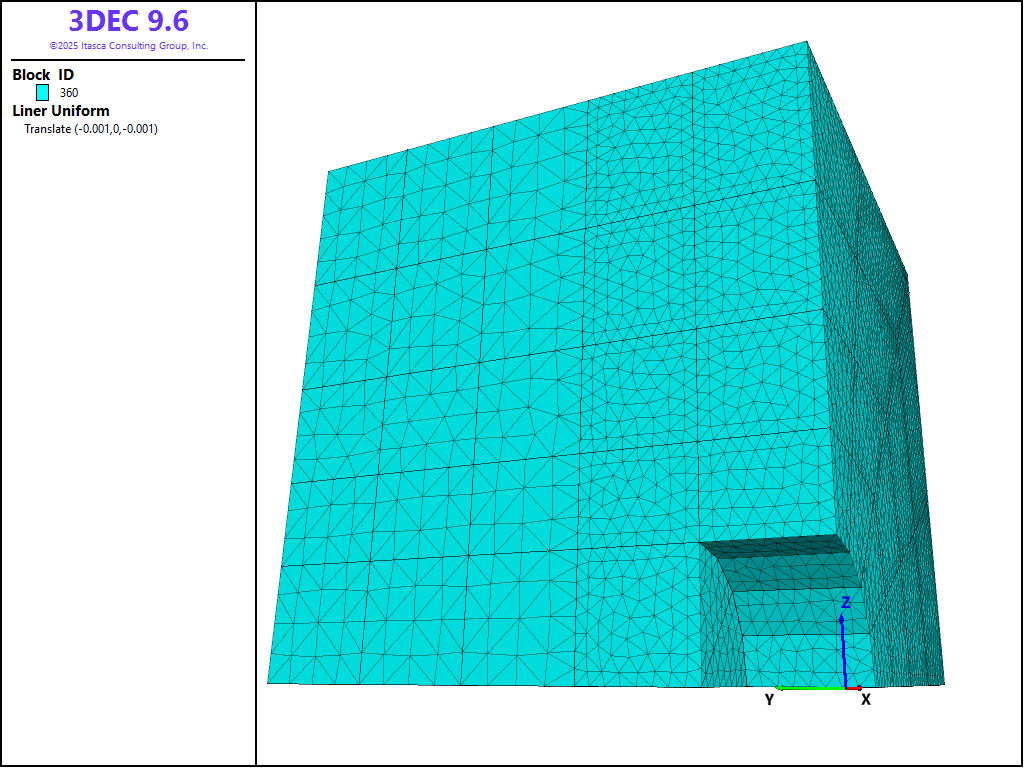1024x768 pixels.
Task: Click the 360 block ID label
Action: click(69, 93)
